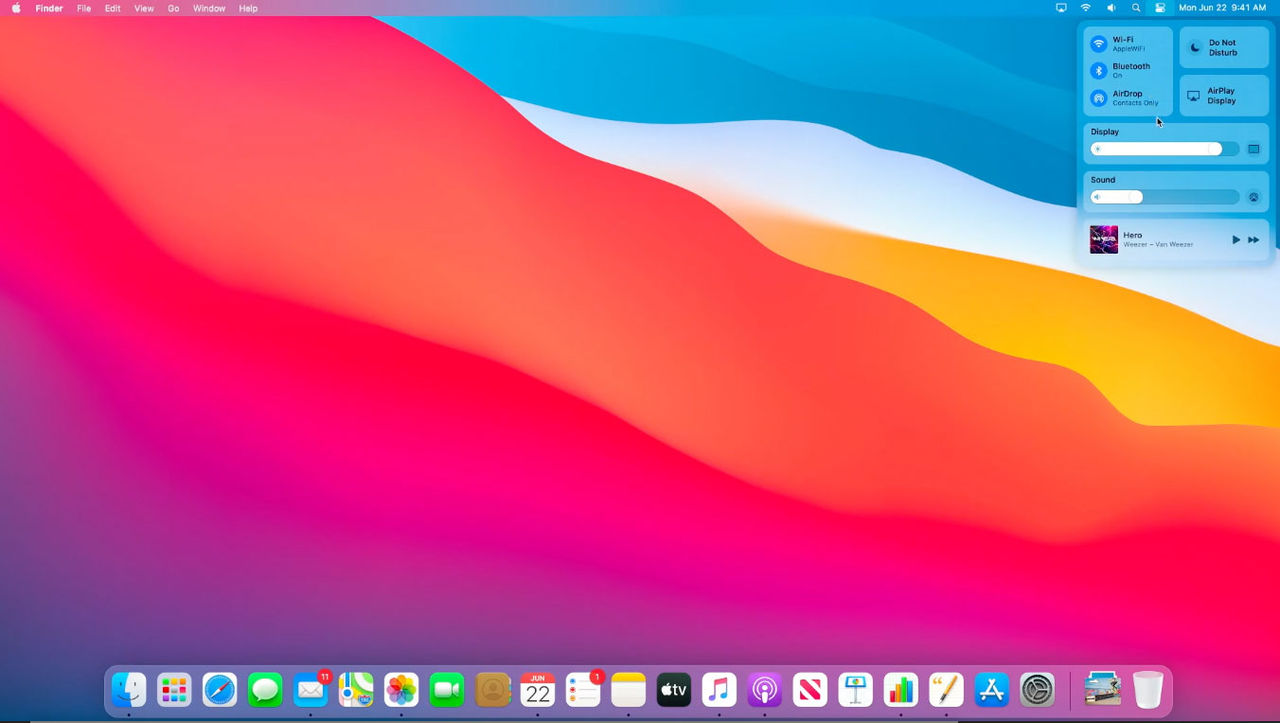Adjust the Display brightness slider
The image size is (1280, 723).
(x=1165, y=149)
